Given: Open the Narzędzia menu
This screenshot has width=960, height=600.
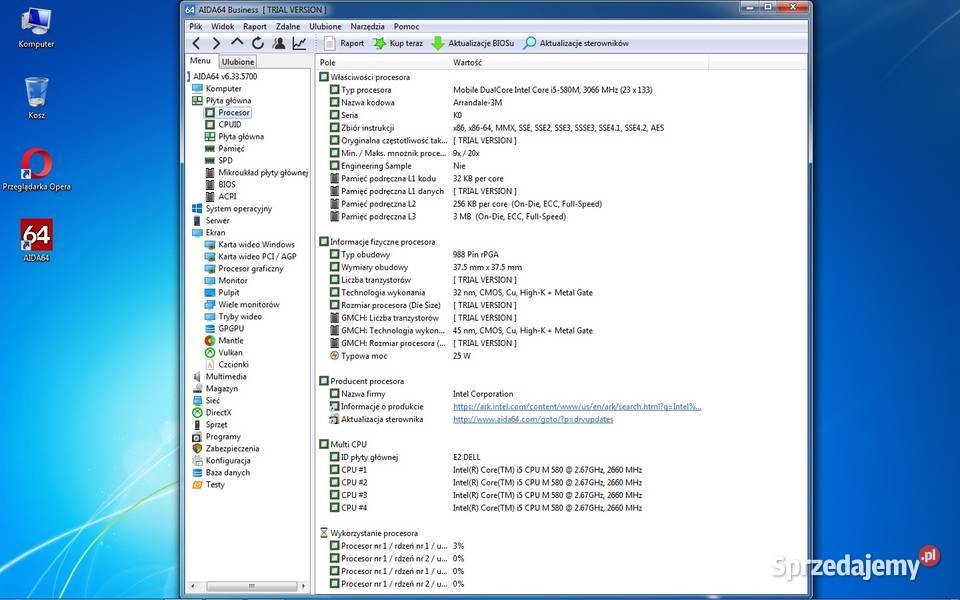Looking at the screenshot, I should coord(367,26).
